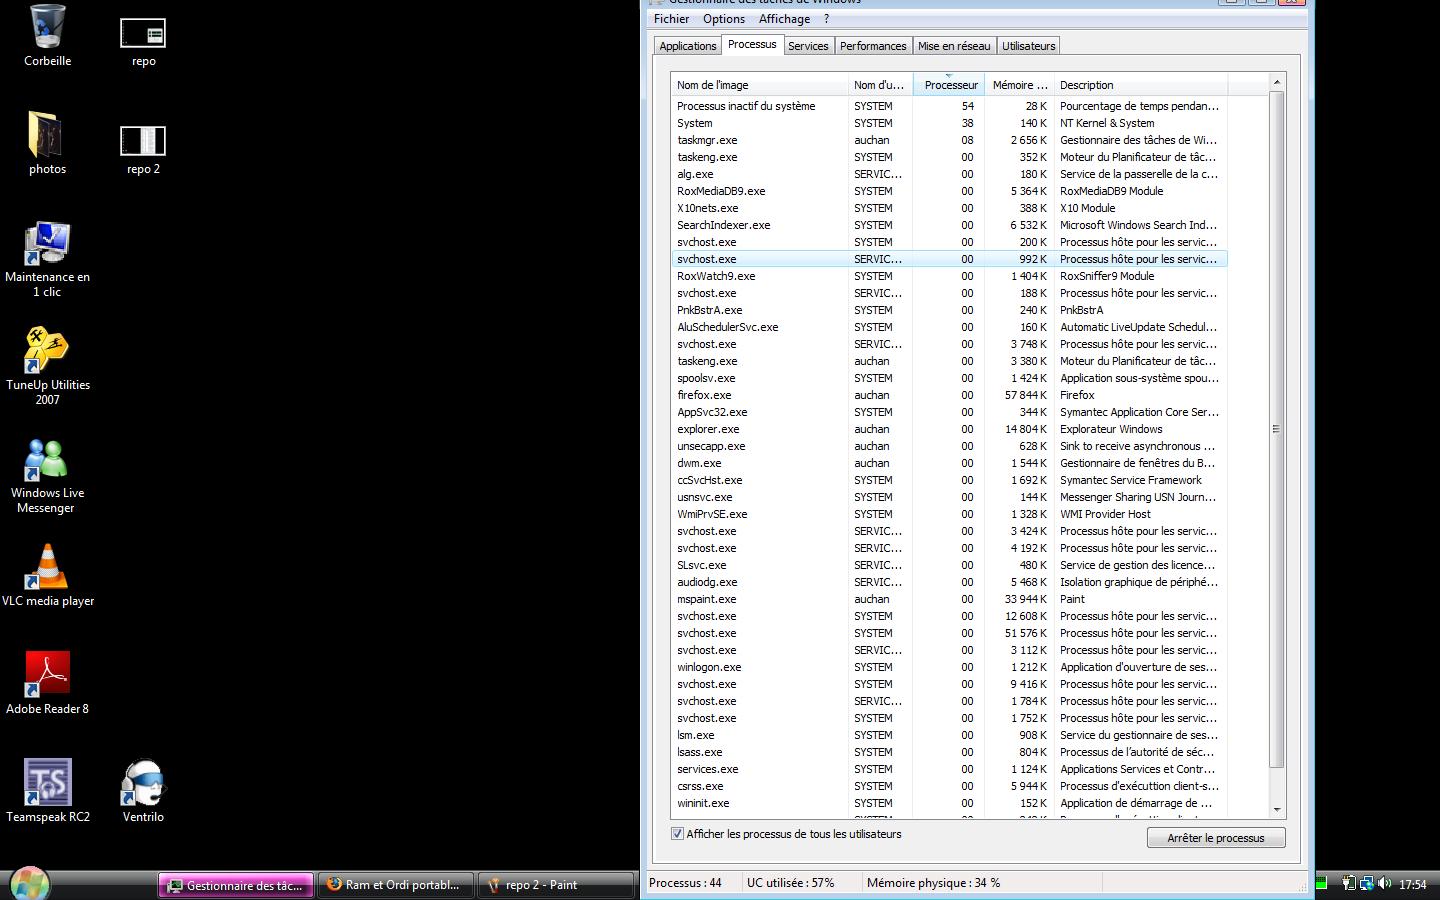Click the TuneUp Utilities 2007 shortcut

click(x=47, y=366)
